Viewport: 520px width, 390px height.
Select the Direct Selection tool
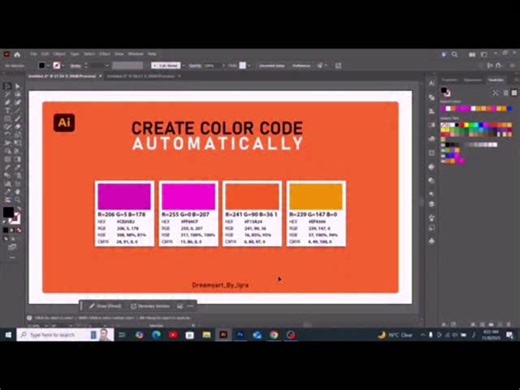click(x=17, y=86)
